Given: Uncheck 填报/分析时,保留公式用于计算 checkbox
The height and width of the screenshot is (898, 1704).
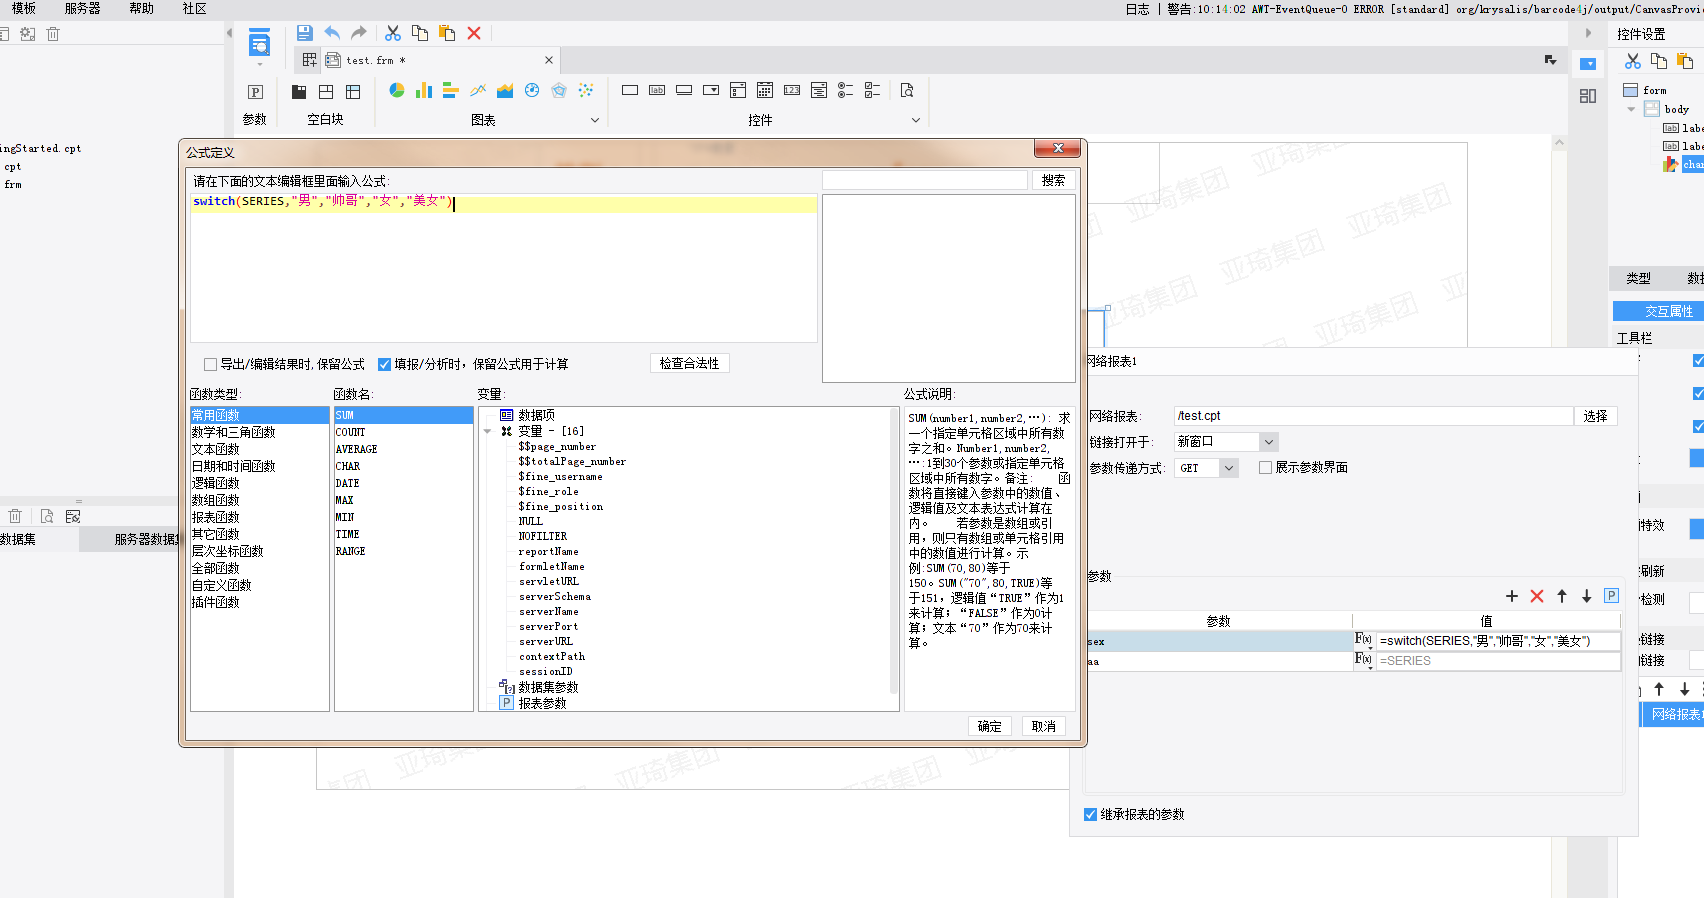Looking at the screenshot, I should click(384, 364).
